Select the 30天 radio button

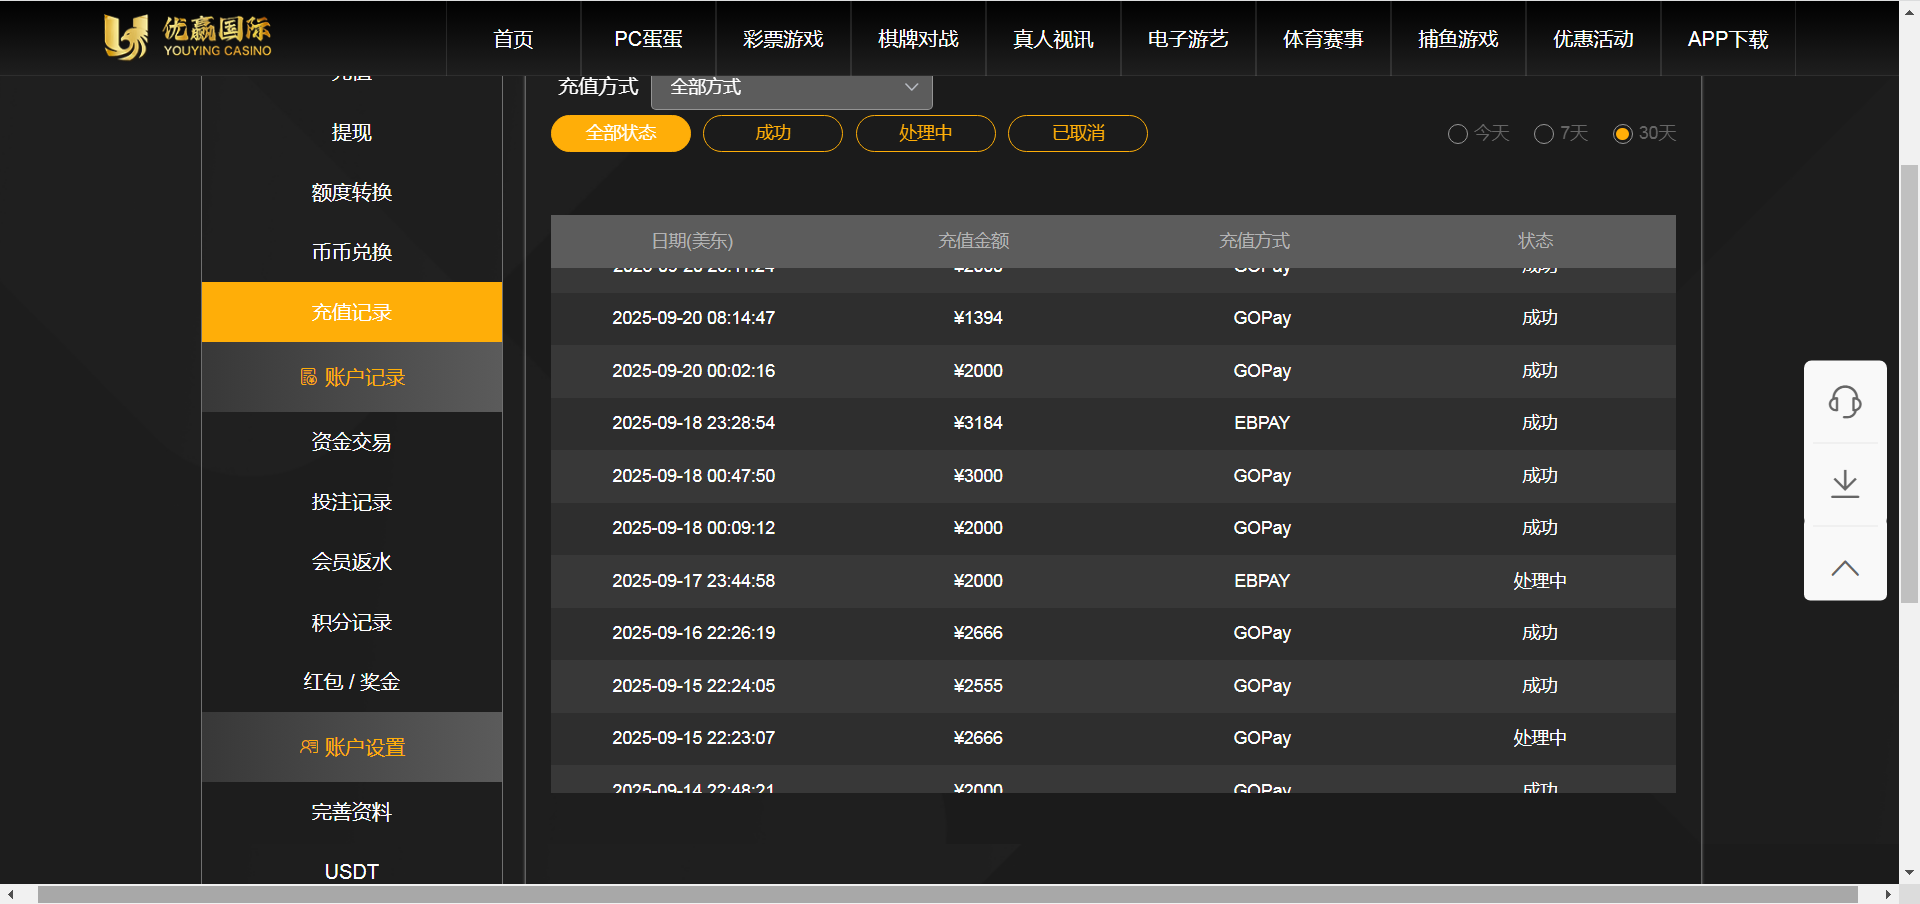coord(1623,134)
